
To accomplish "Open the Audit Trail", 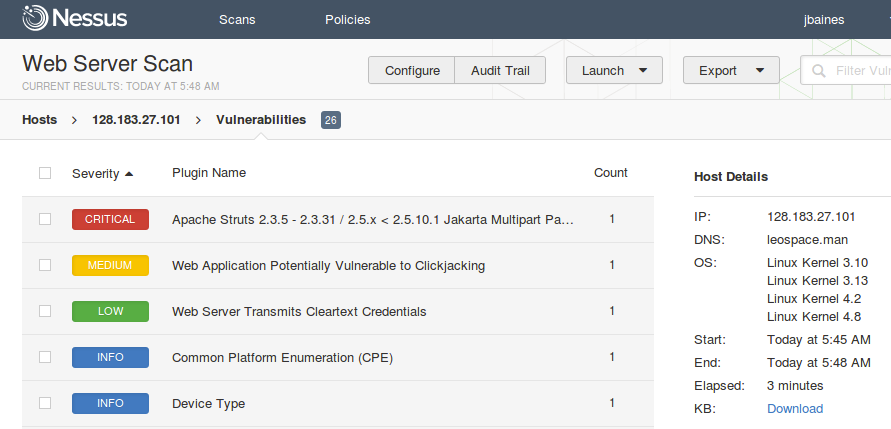I will click(x=500, y=70).
